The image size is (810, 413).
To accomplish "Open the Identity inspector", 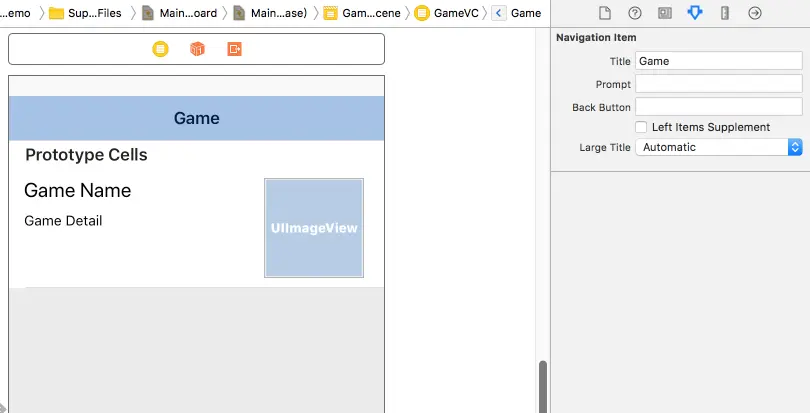I will point(665,13).
